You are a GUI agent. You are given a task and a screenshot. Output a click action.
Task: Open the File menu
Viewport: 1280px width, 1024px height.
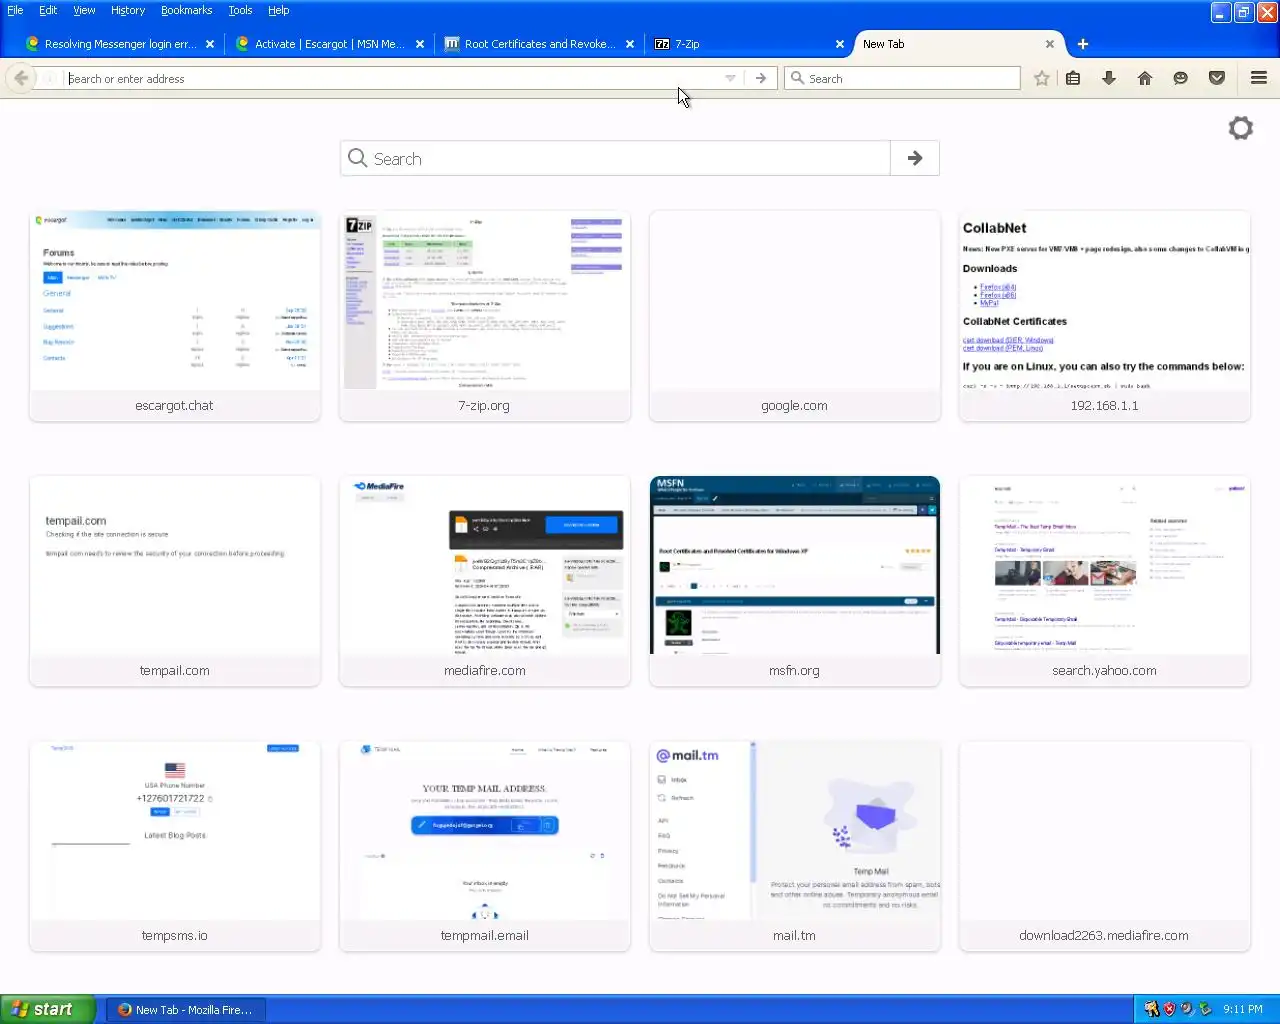[x=15, y=10]
